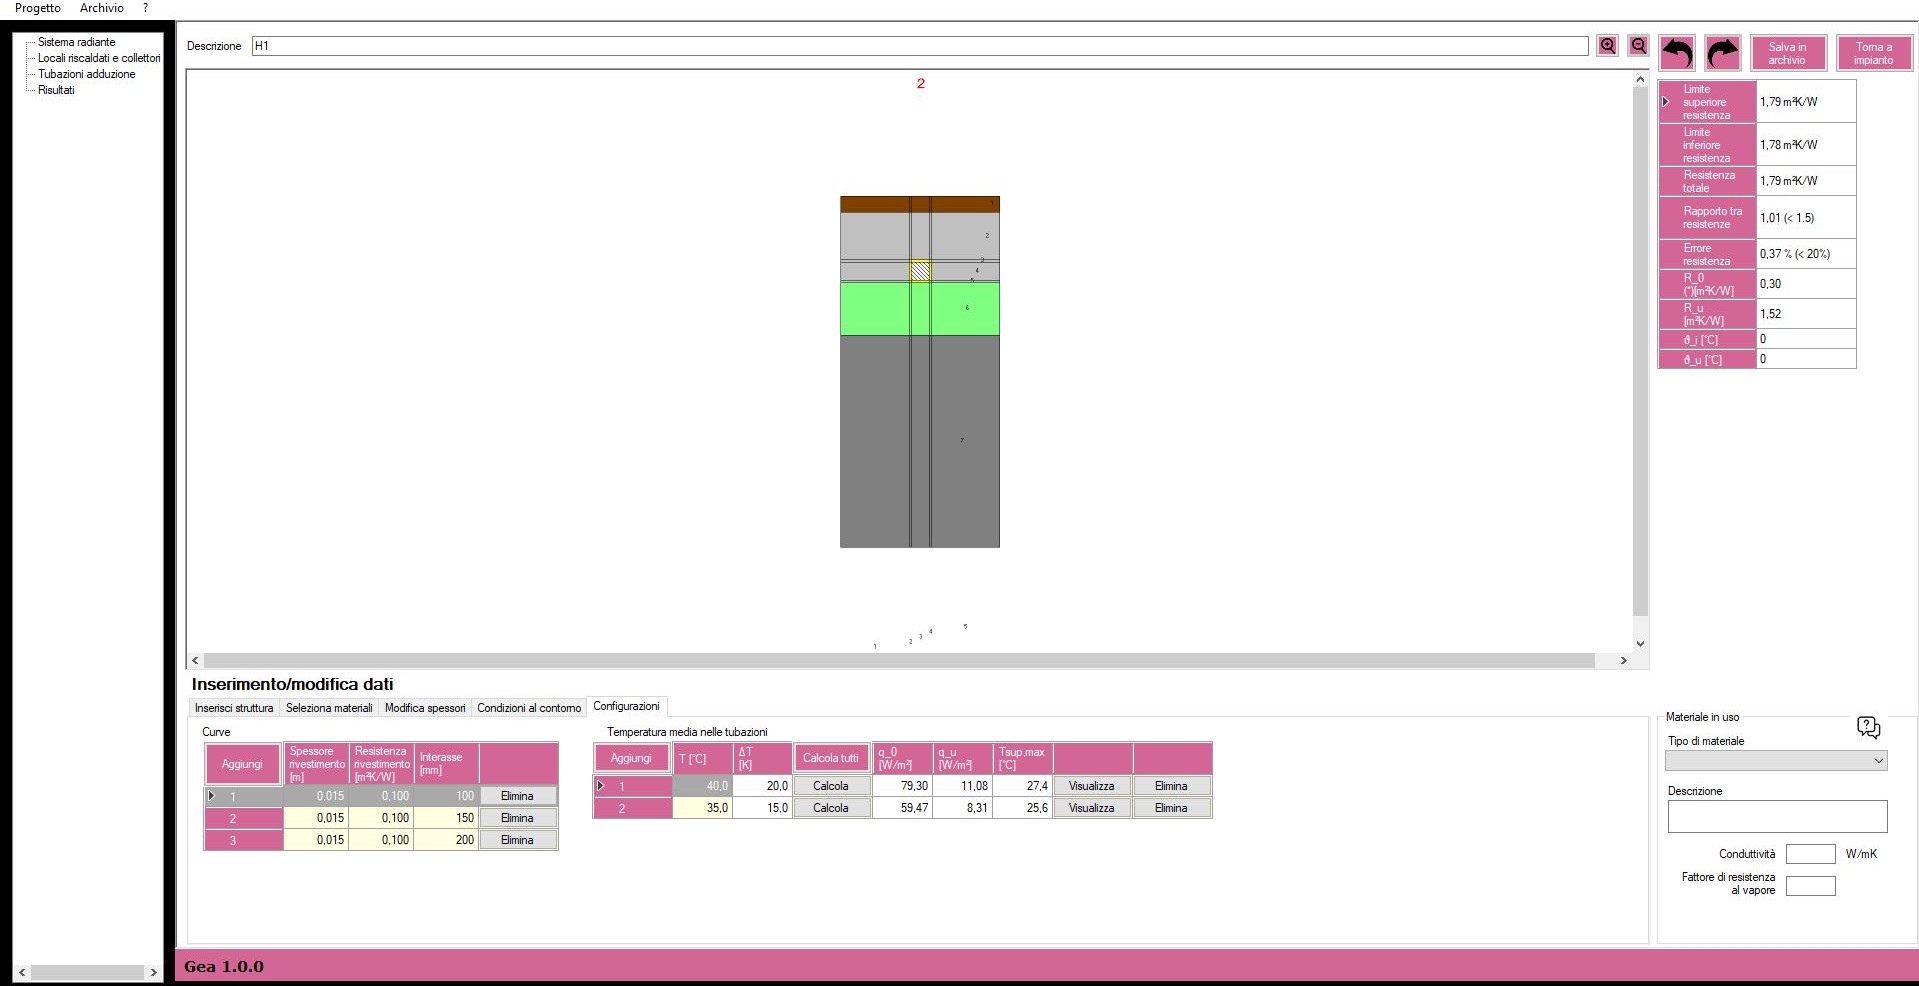This screenshot has width=1919, height=986.
Task: Open the Tipo di materiale dropdown
Action: coord(1776,761)
